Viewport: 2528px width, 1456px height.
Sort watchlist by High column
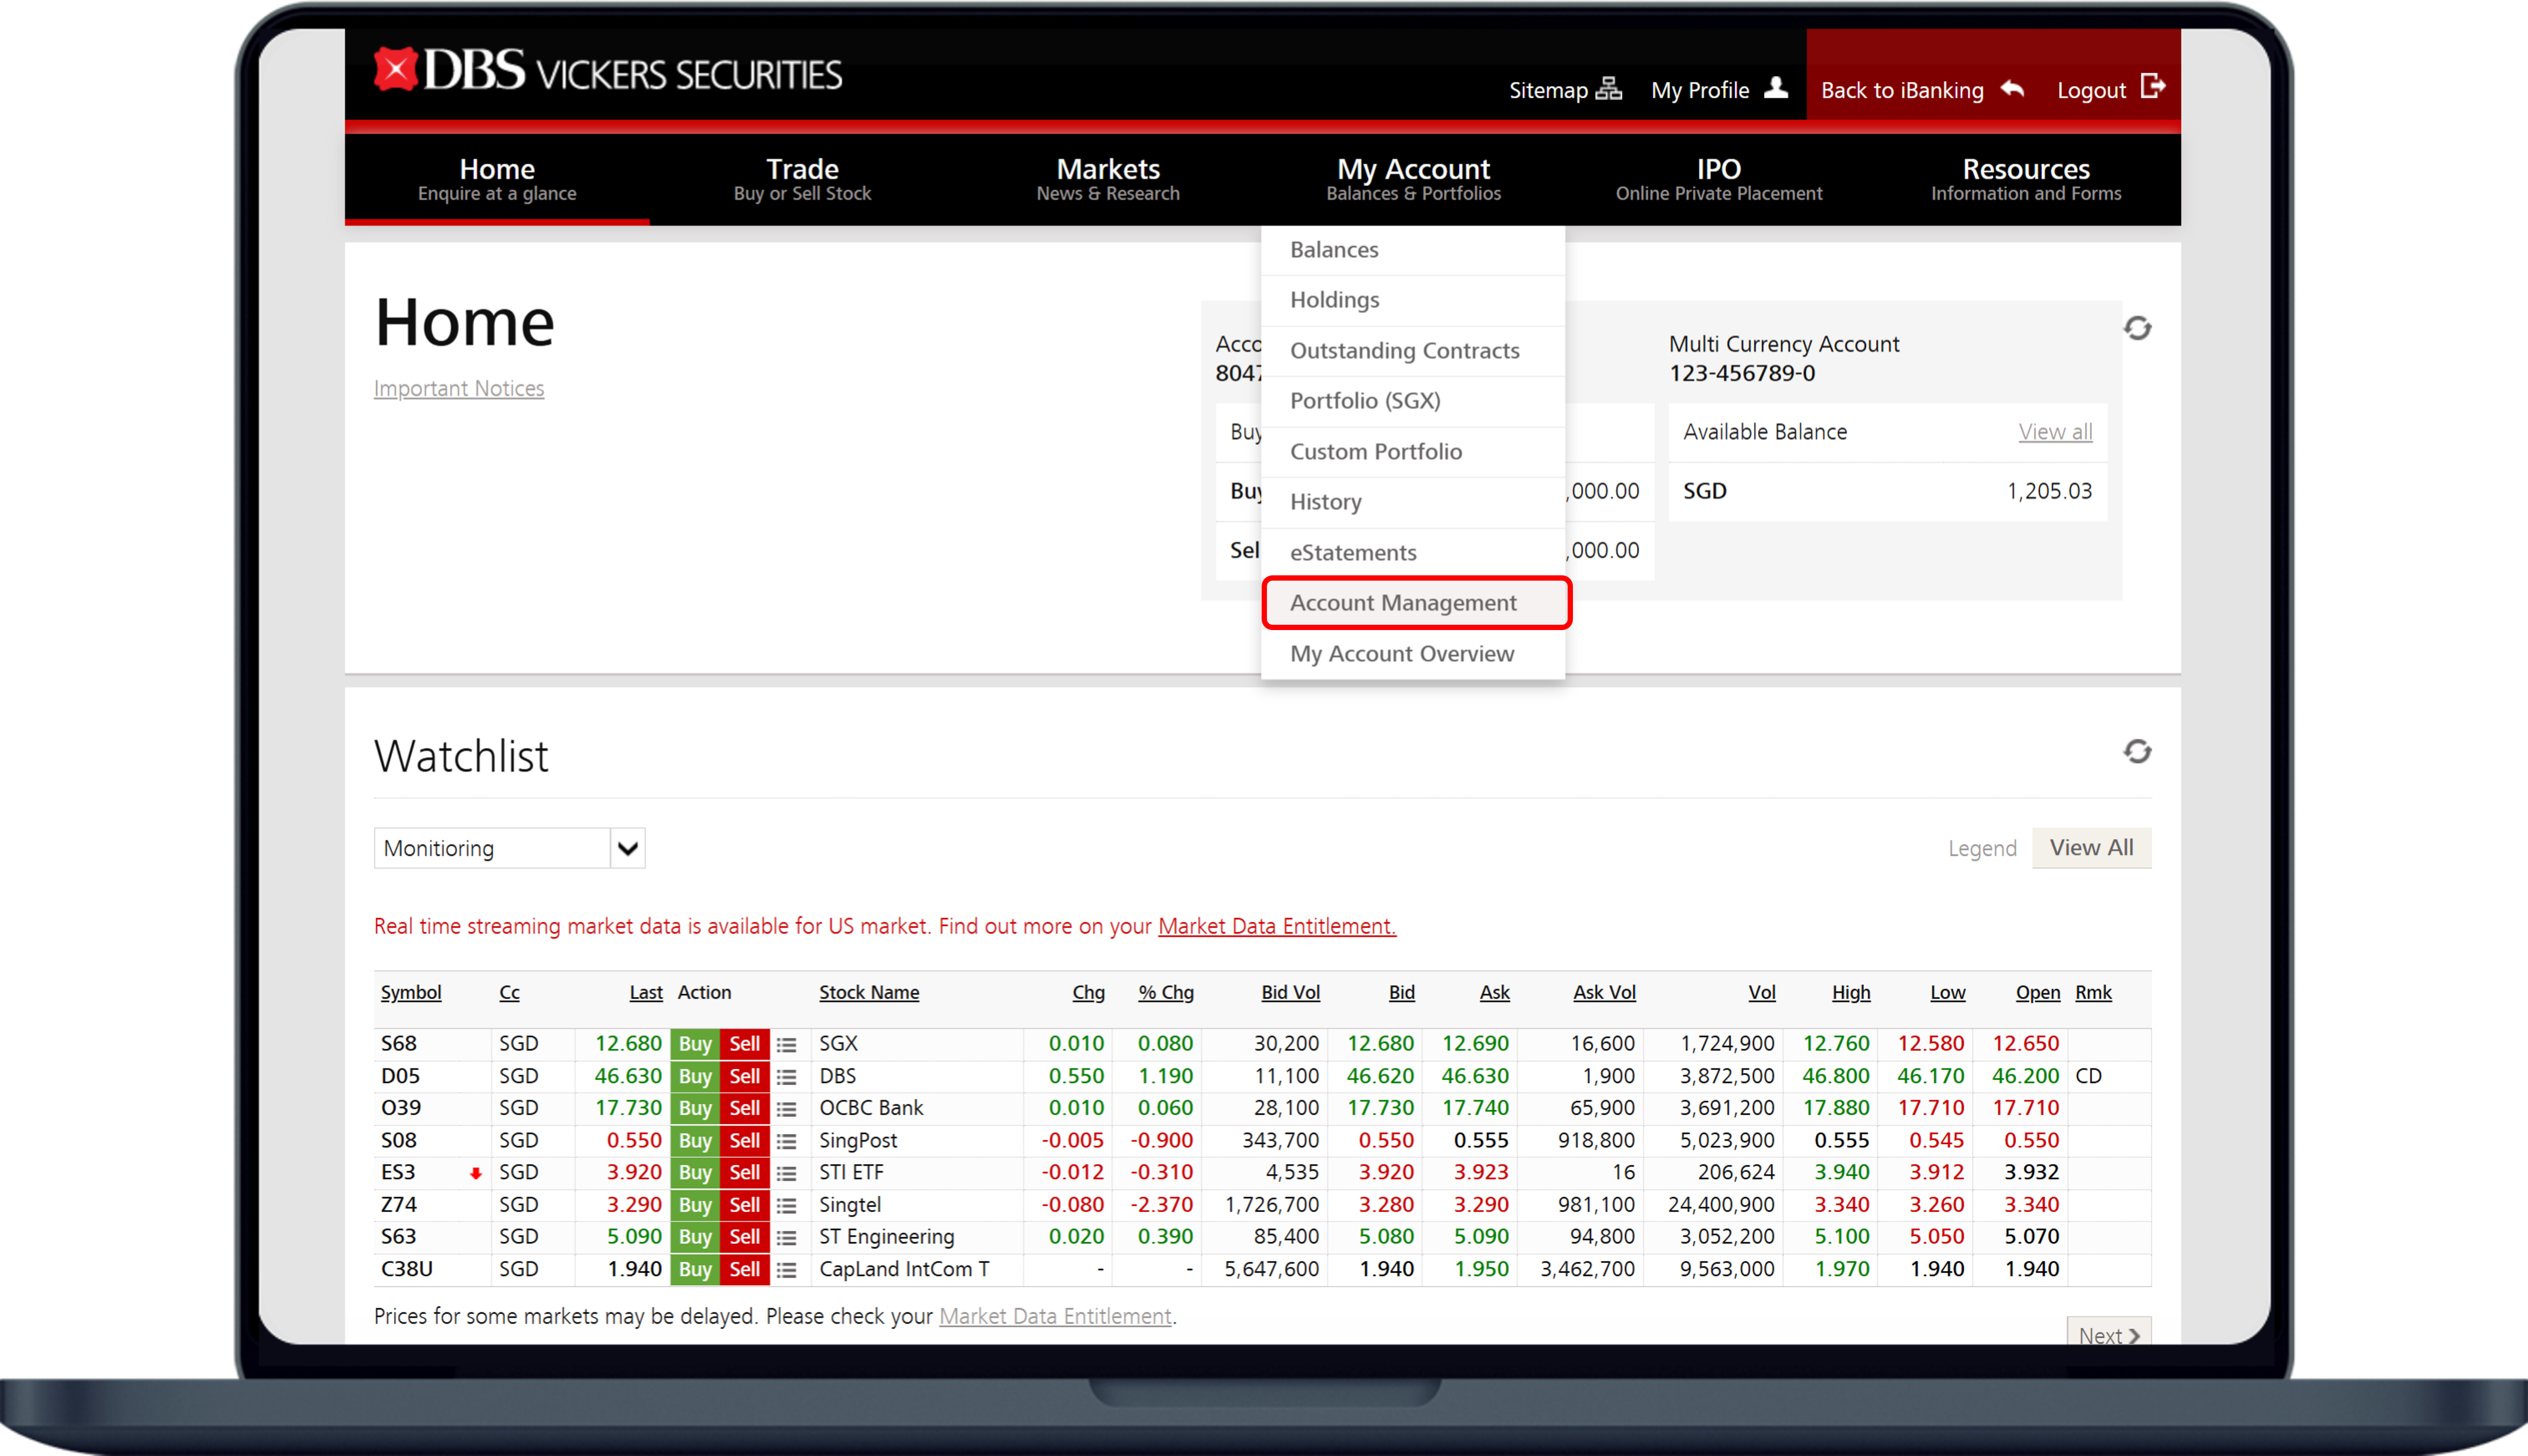click(1851, 993)
